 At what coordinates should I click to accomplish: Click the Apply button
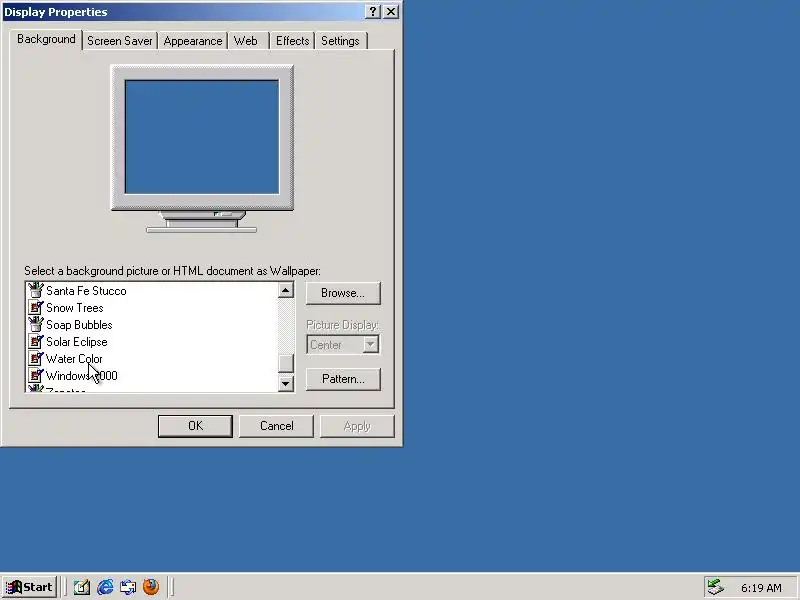pyautogui.click(x=357, y=426)
